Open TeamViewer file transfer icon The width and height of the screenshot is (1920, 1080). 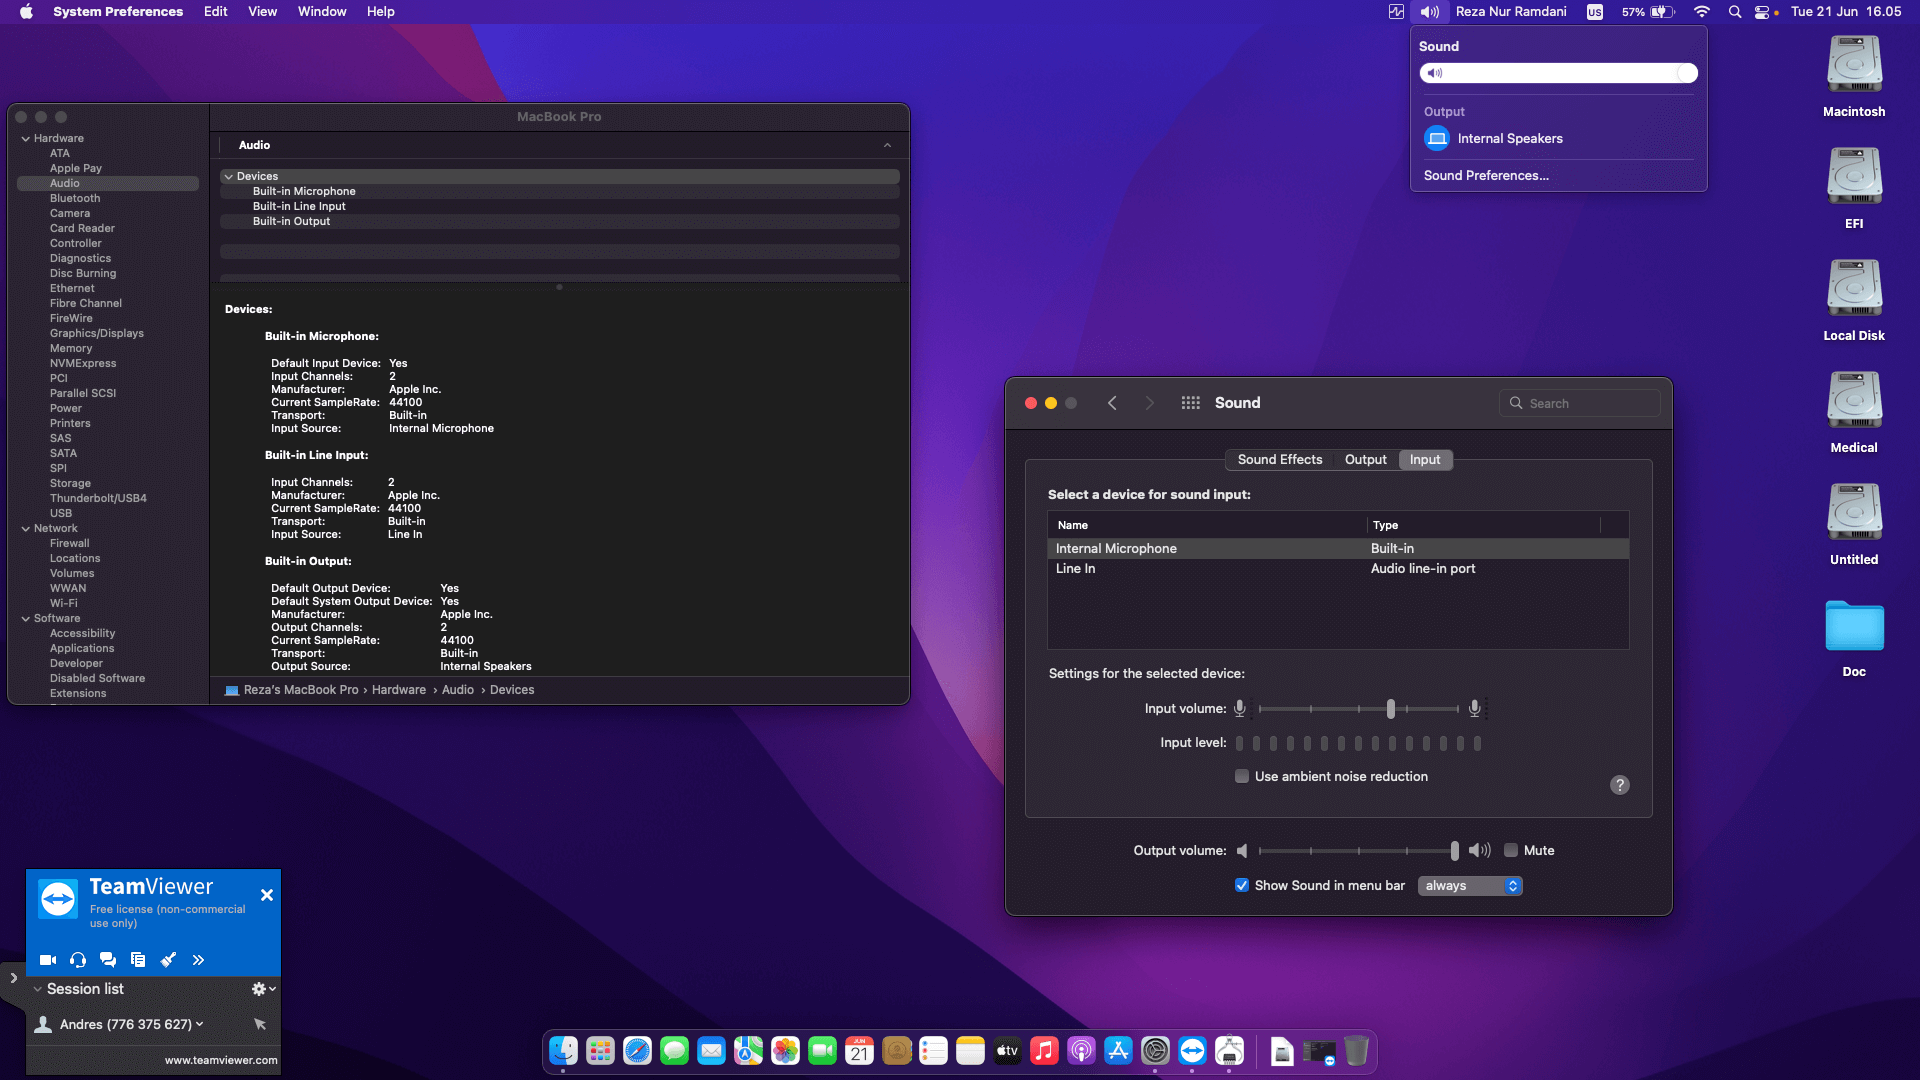(x=138, y=960)
